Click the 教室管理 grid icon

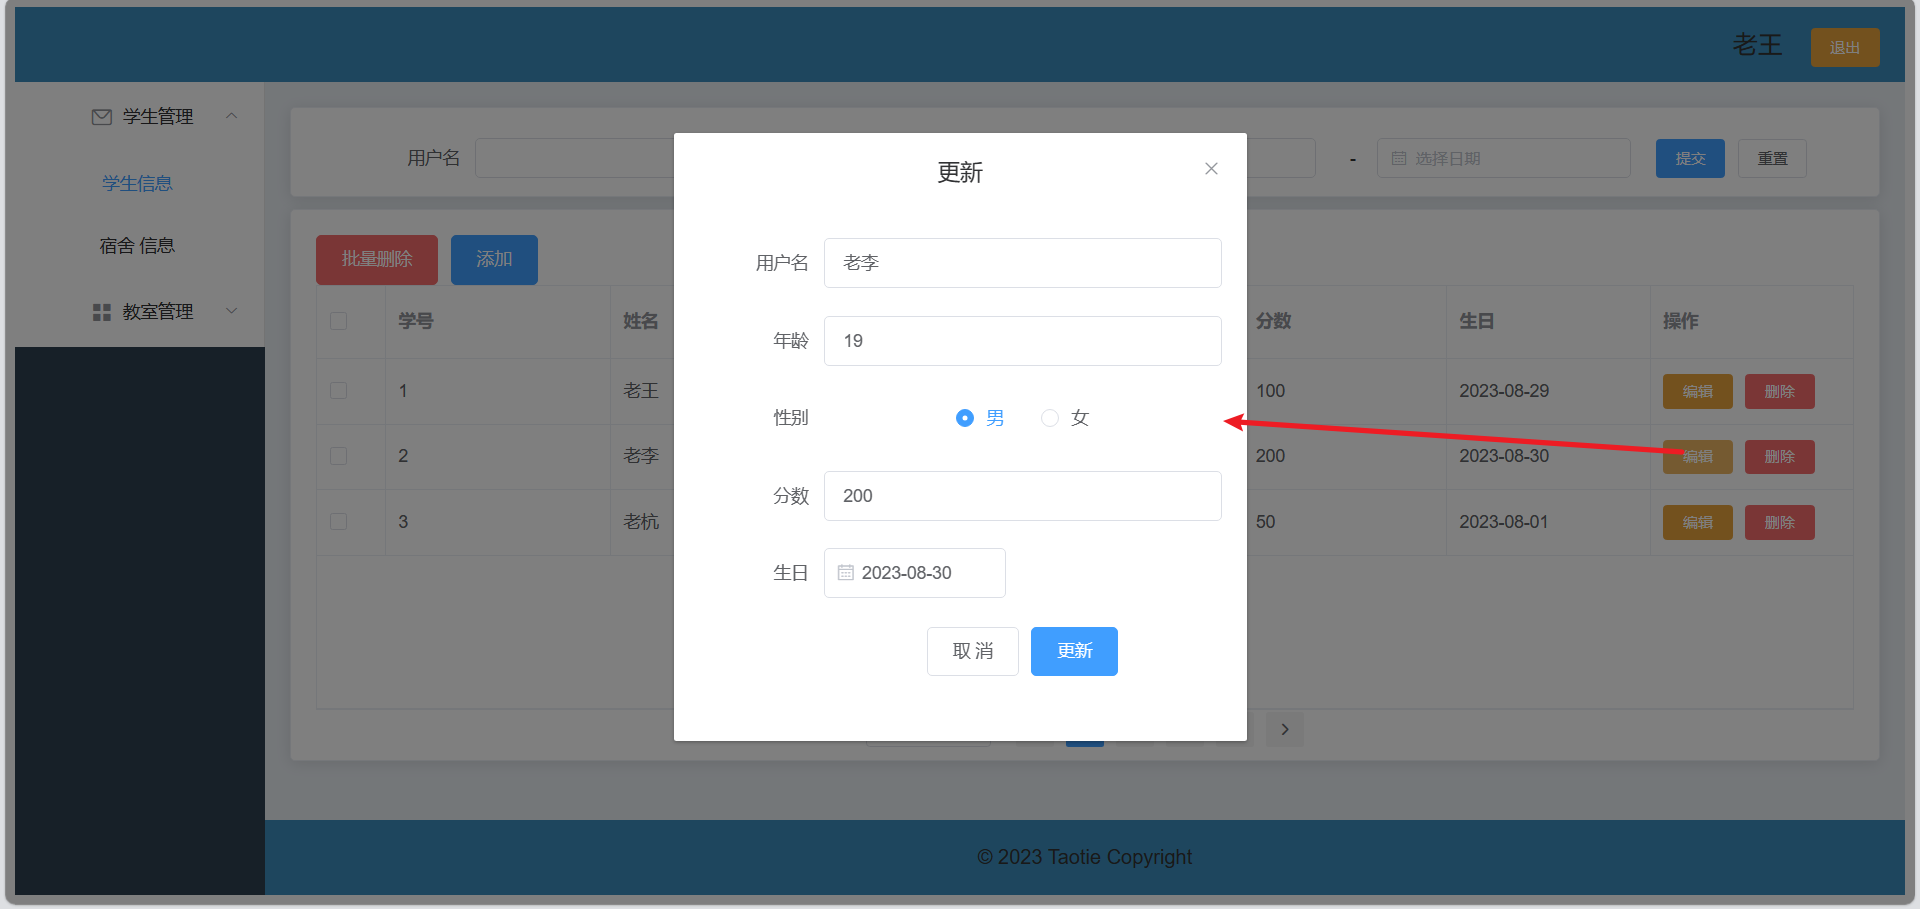tap(102, 312)
